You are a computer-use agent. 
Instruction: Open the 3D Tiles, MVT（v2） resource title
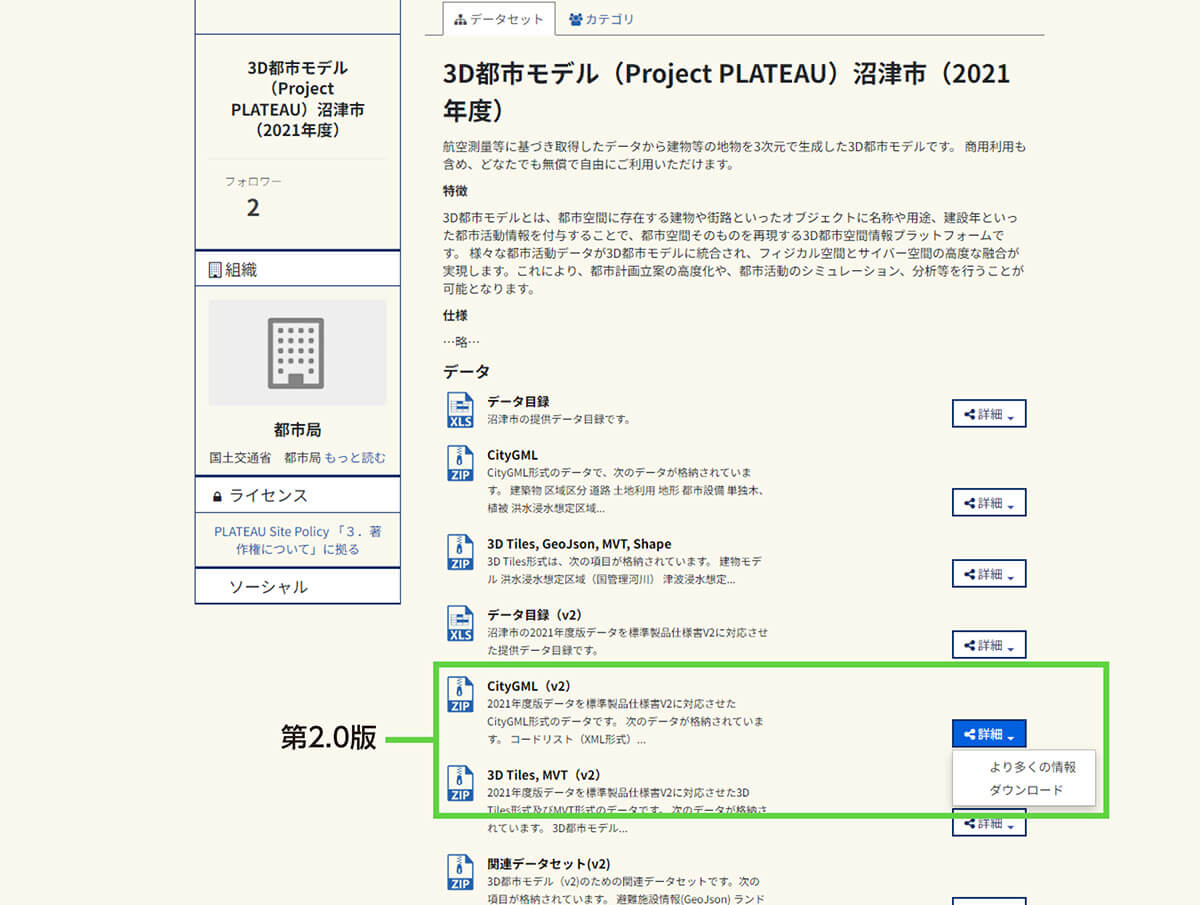[x=543, y=774]
